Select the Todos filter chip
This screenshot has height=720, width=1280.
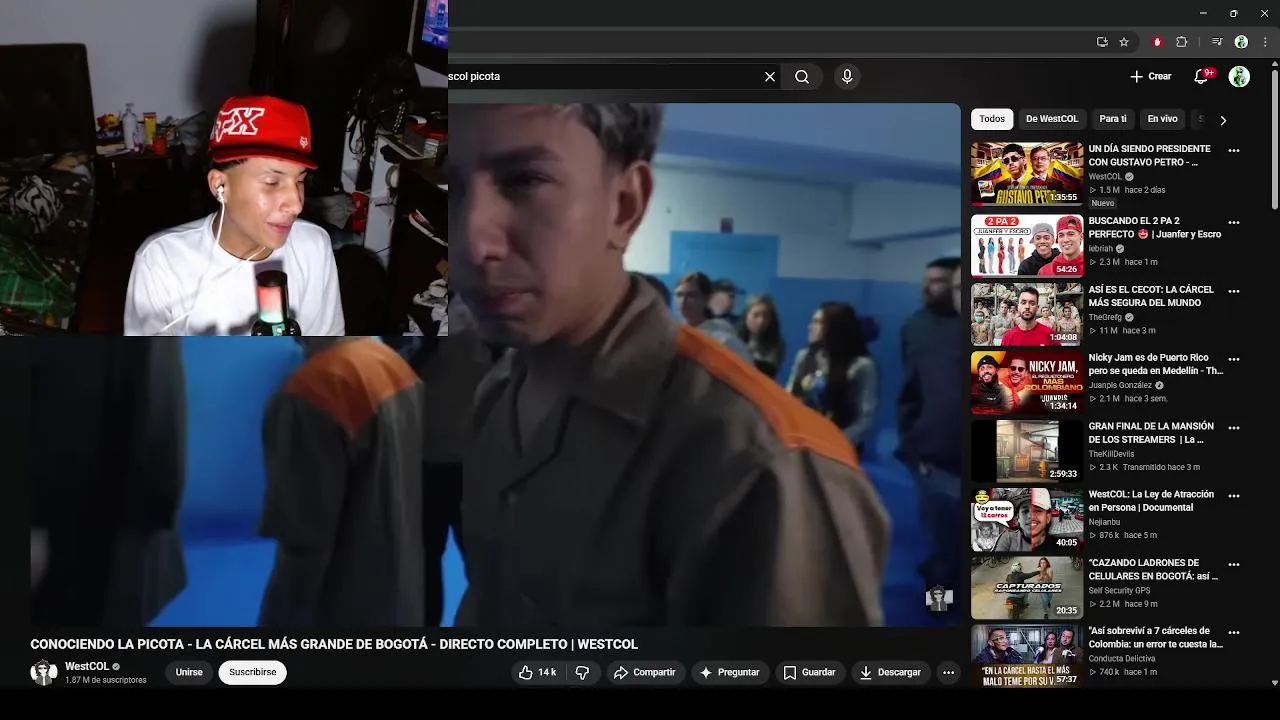992,119
